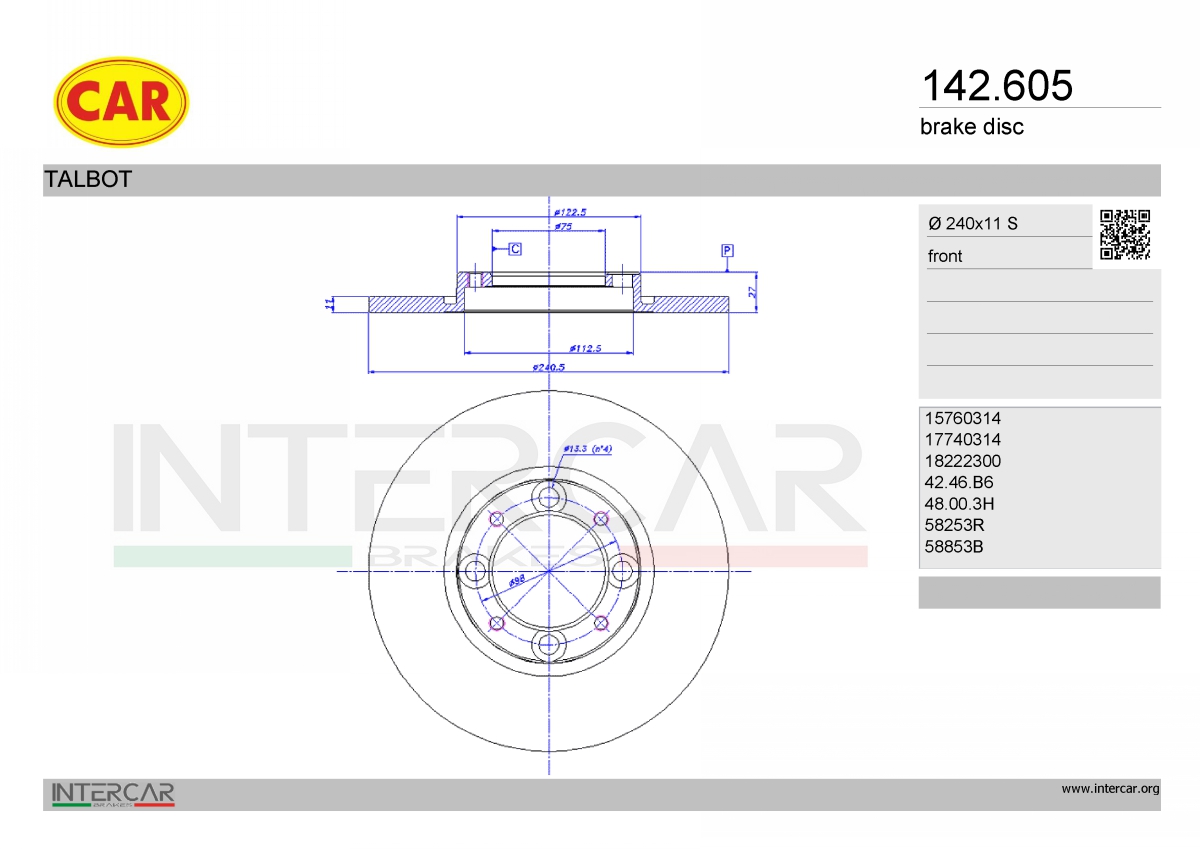Open the www.intercar.org link
Viewport: 1200px width, 849px height.
pyautogui.click(x=1110, y=789)
